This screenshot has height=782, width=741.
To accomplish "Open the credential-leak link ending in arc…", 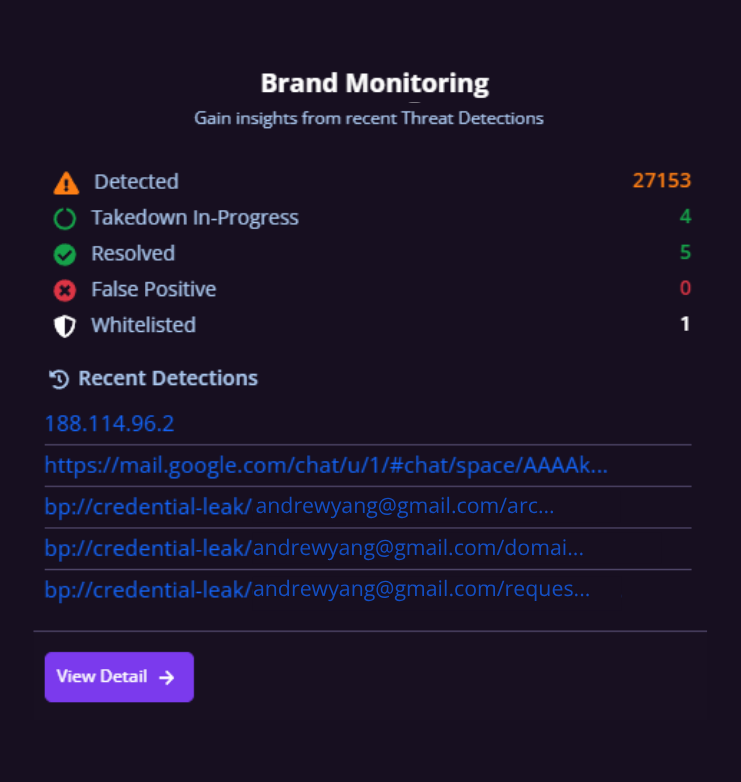I will [299, 507].
